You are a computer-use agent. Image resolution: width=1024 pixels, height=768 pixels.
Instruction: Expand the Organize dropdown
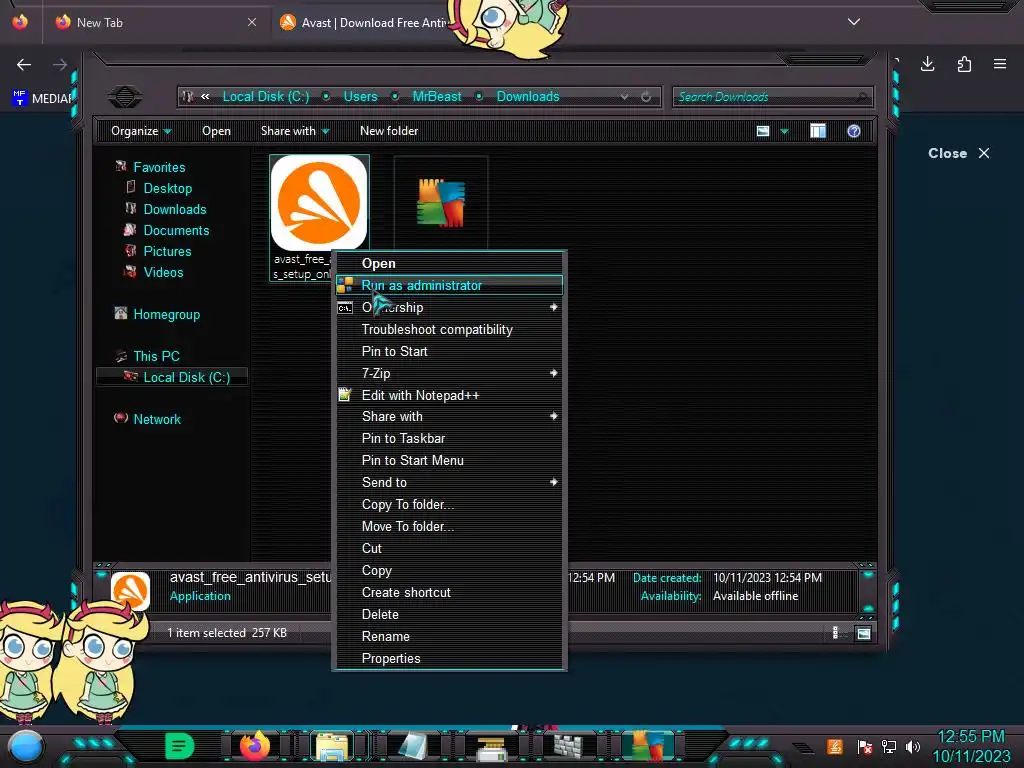pos(141,131)
